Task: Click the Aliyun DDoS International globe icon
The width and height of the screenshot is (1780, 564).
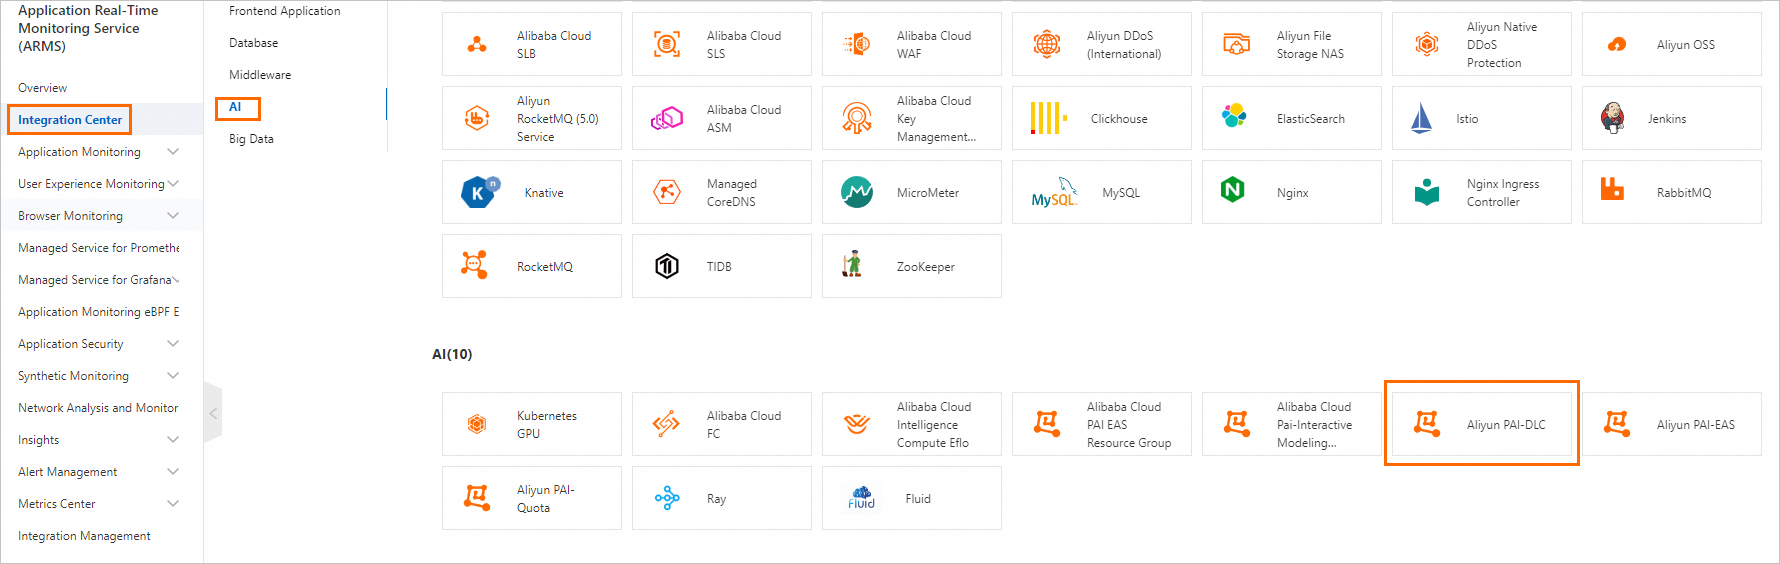Action: (x=1047, y=44)
